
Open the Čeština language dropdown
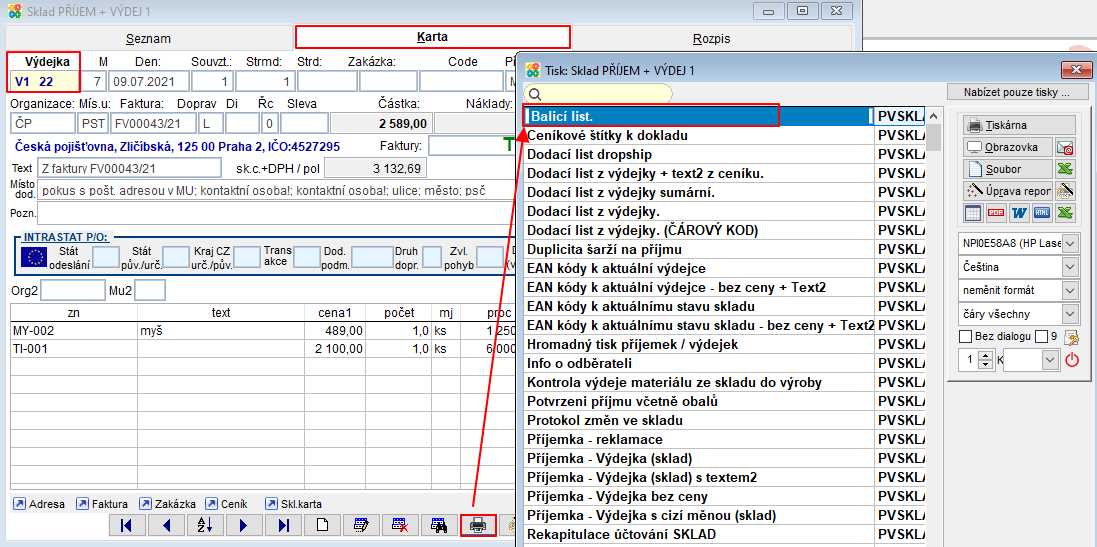(1071, 267)
